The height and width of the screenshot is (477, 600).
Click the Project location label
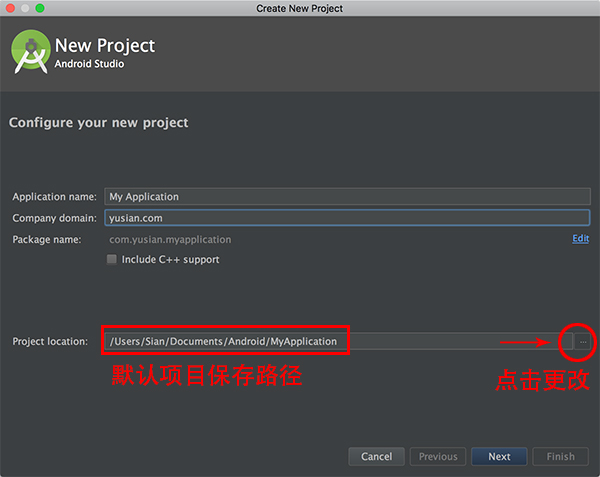50,342
